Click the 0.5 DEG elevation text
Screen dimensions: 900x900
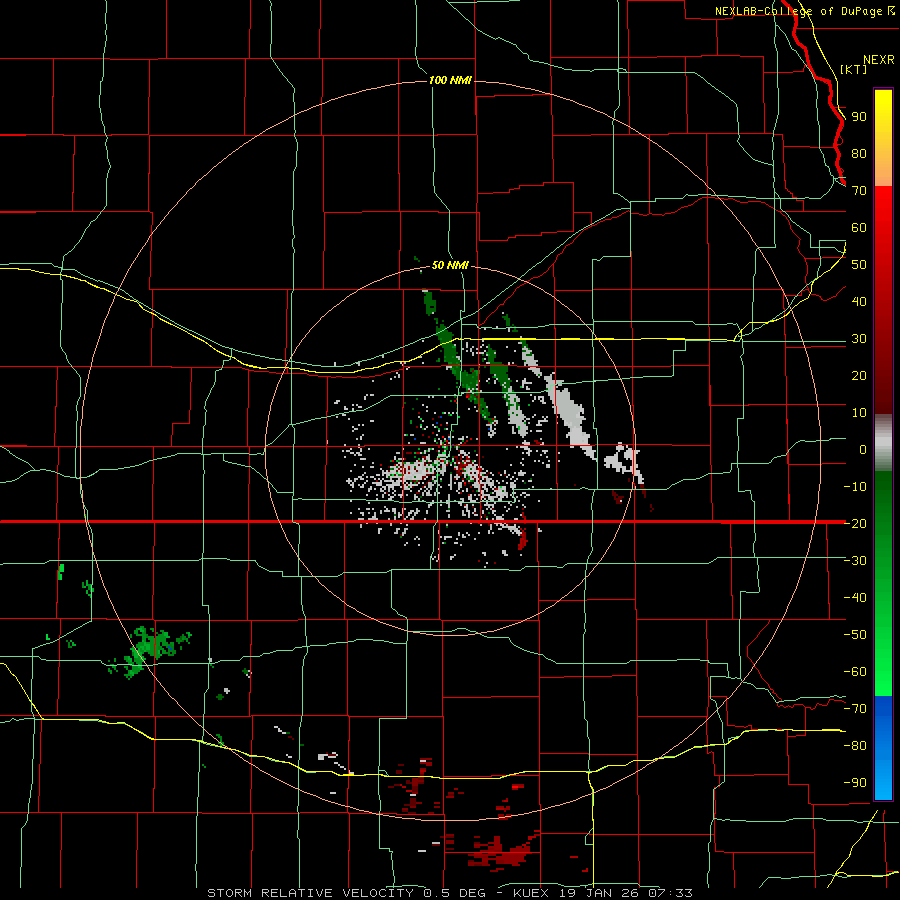tap(455, 893)
